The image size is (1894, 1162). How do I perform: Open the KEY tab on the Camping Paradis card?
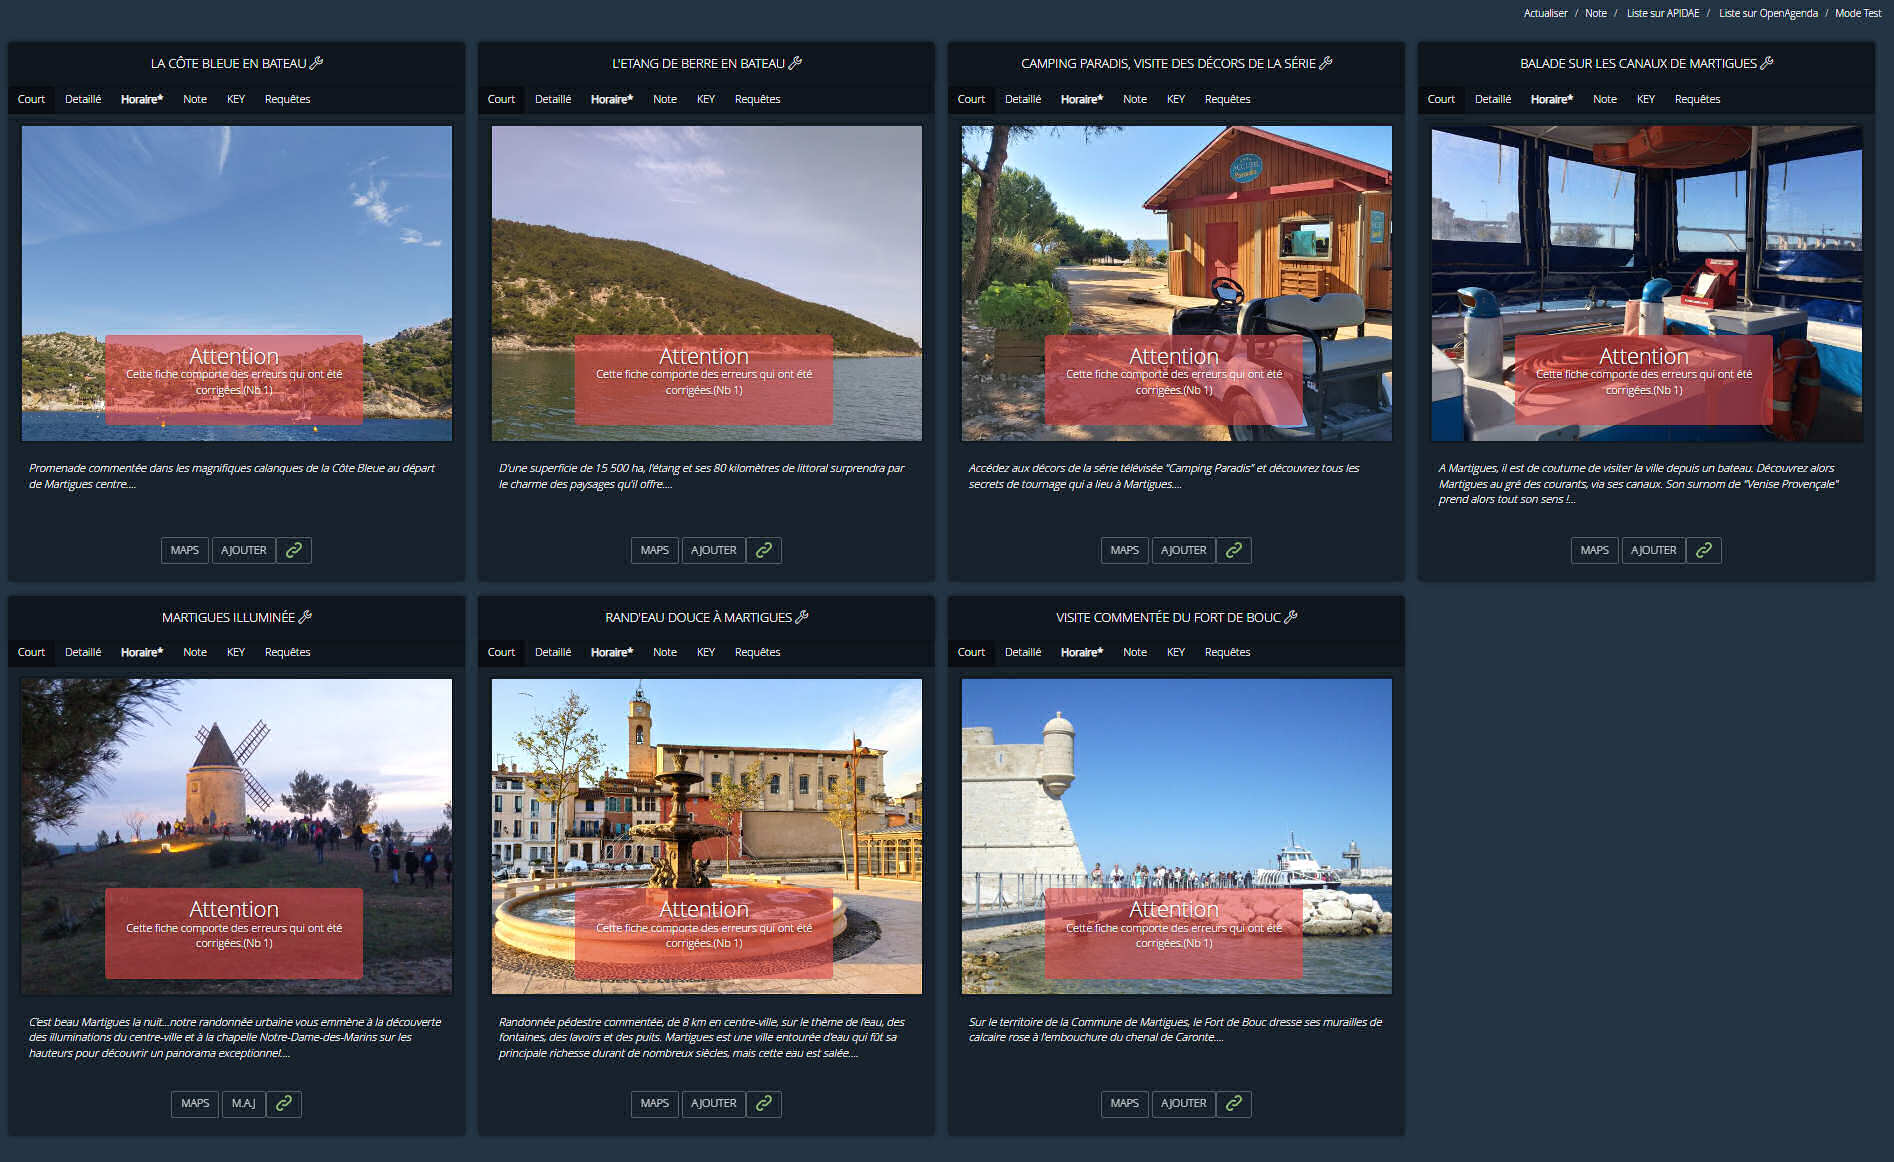point(1175,98)
